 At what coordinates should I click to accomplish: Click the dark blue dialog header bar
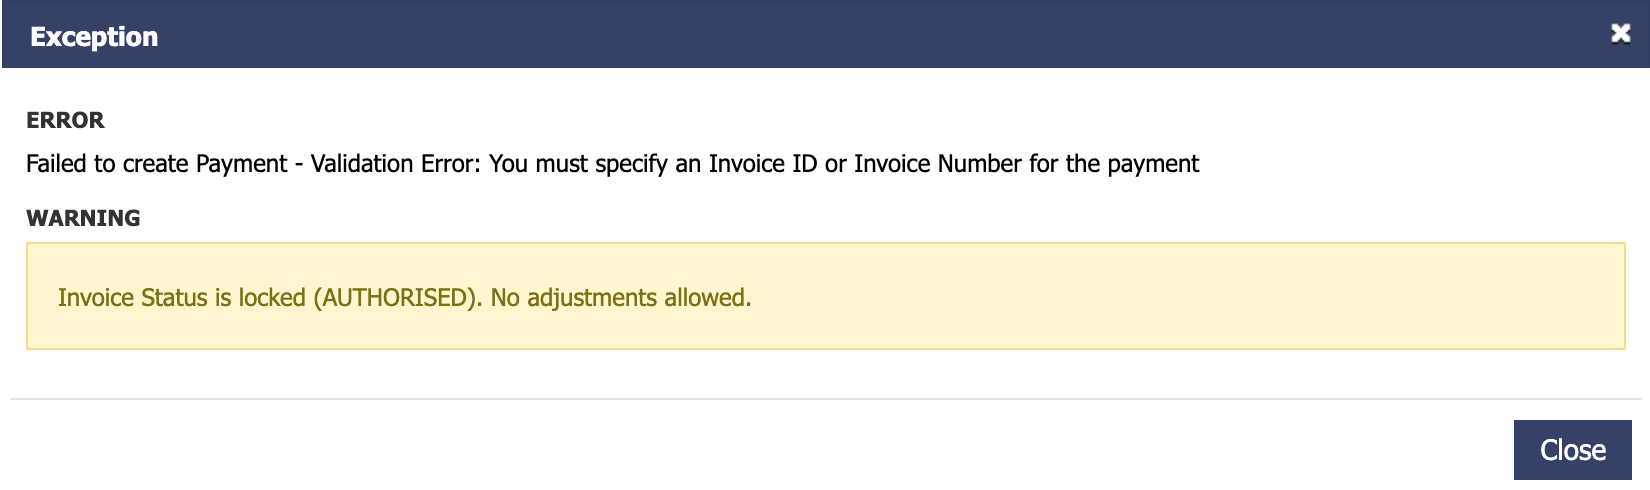coord(825,35)
